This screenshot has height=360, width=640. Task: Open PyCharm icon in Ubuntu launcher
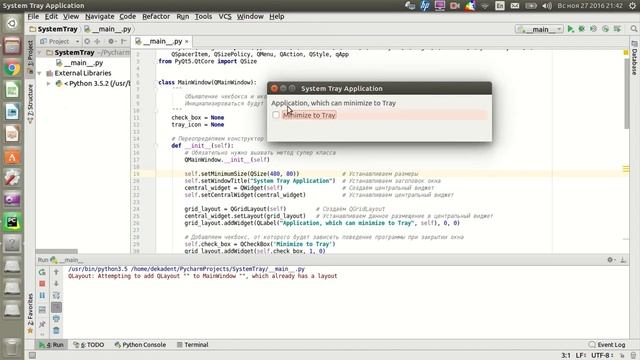pos(12,222)
